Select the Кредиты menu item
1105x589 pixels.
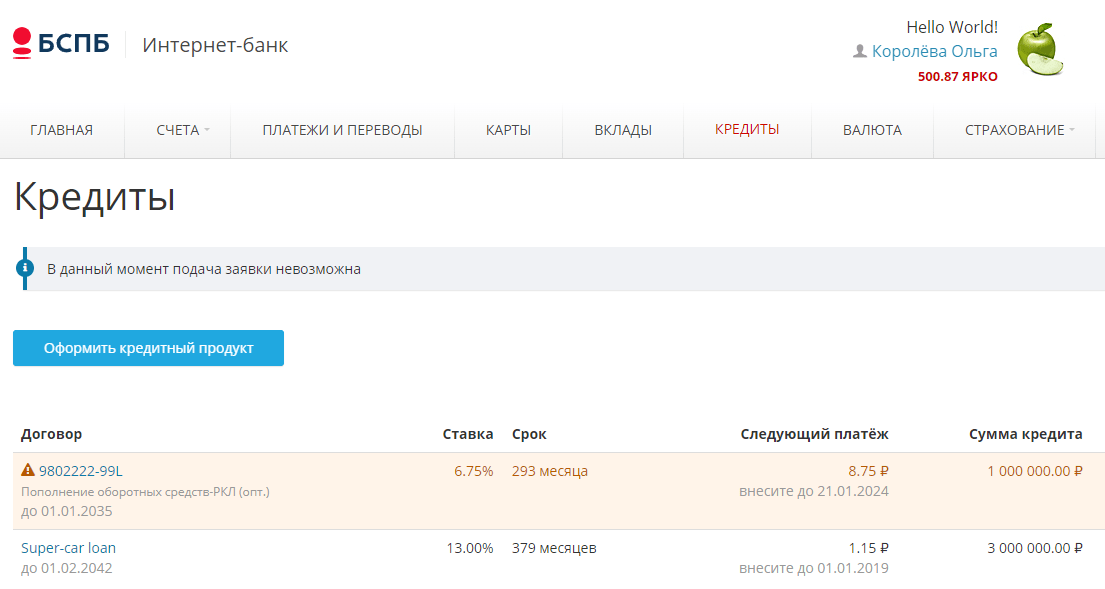[747, 130]
